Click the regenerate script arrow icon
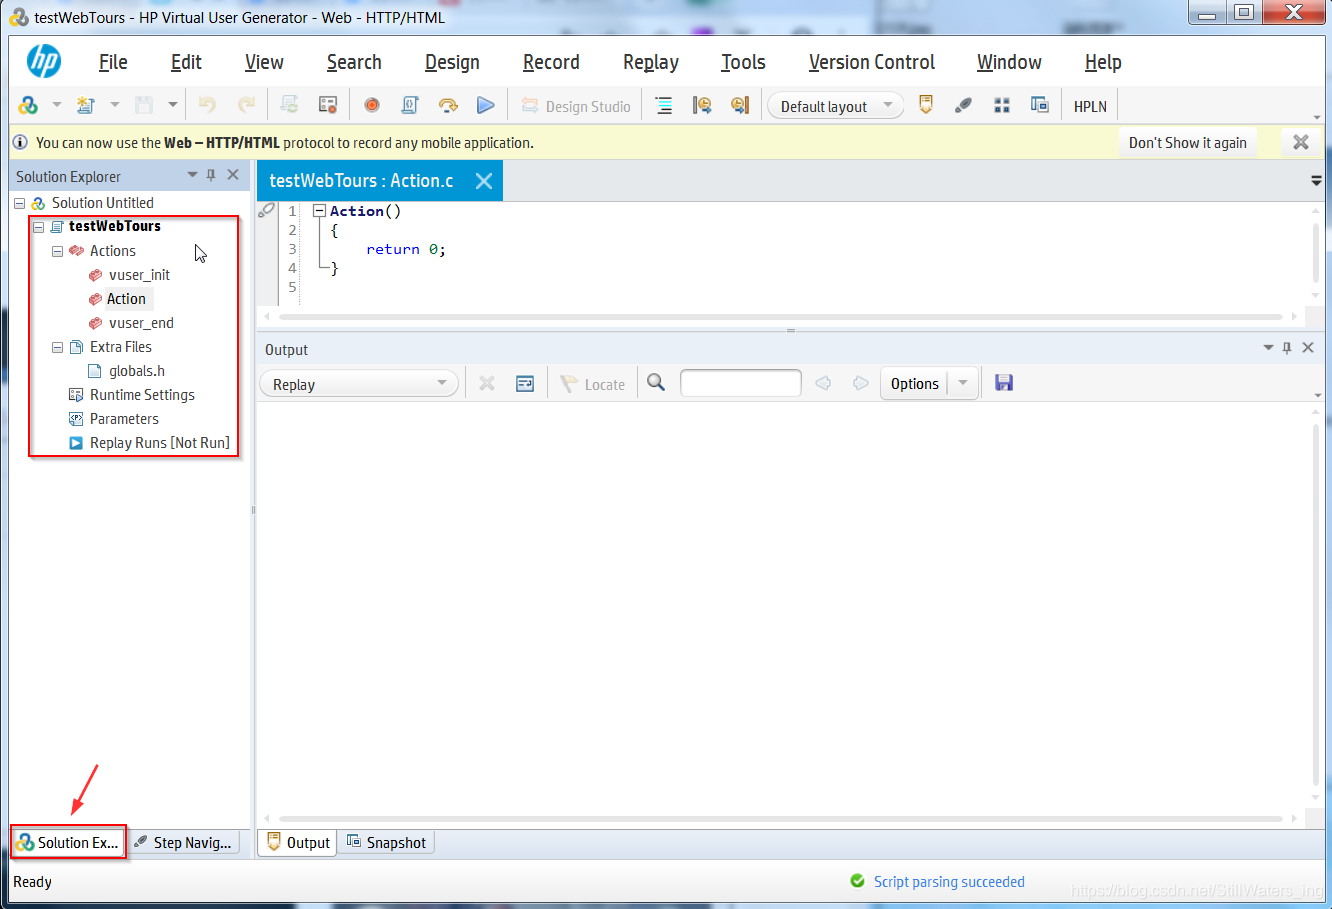Image resolution: width=1332 pixels, height=909 pixels. click(448, 105)
